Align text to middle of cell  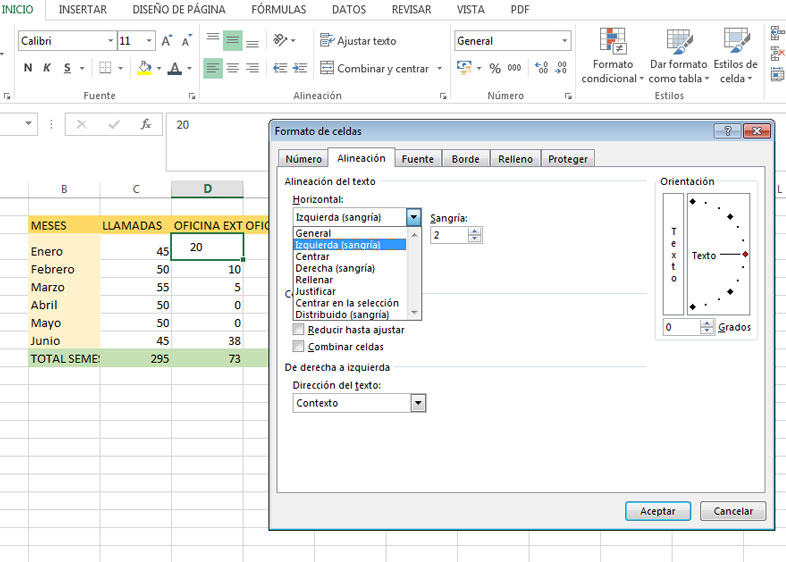click(233, 40)
